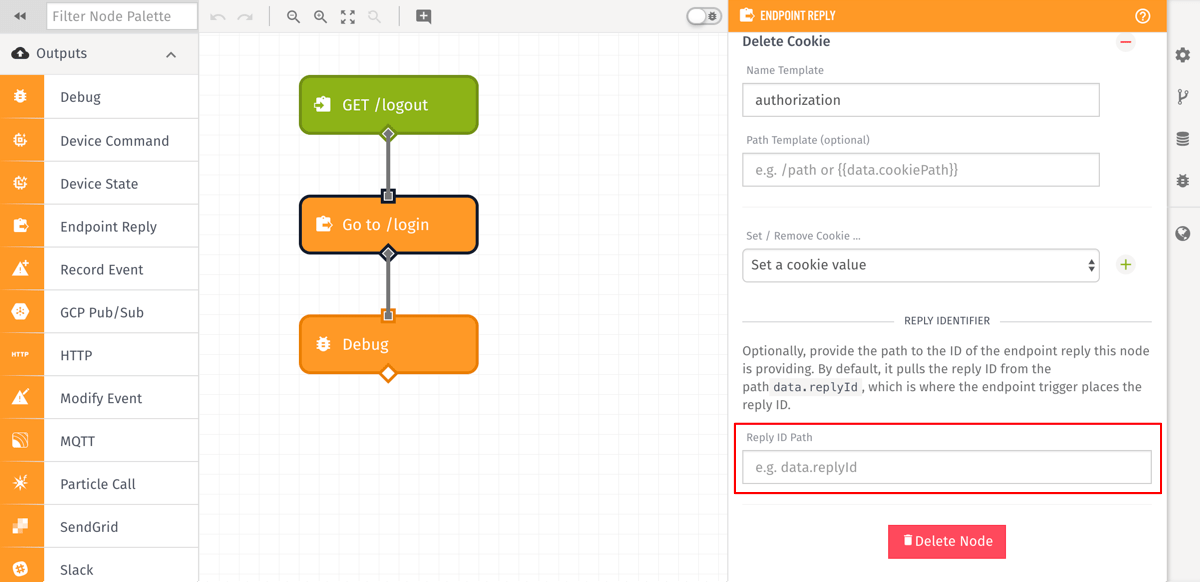This screenshot has height=582, width=1200.
Task: Select the HTTP palette node
Action: [x=99, y=355]
